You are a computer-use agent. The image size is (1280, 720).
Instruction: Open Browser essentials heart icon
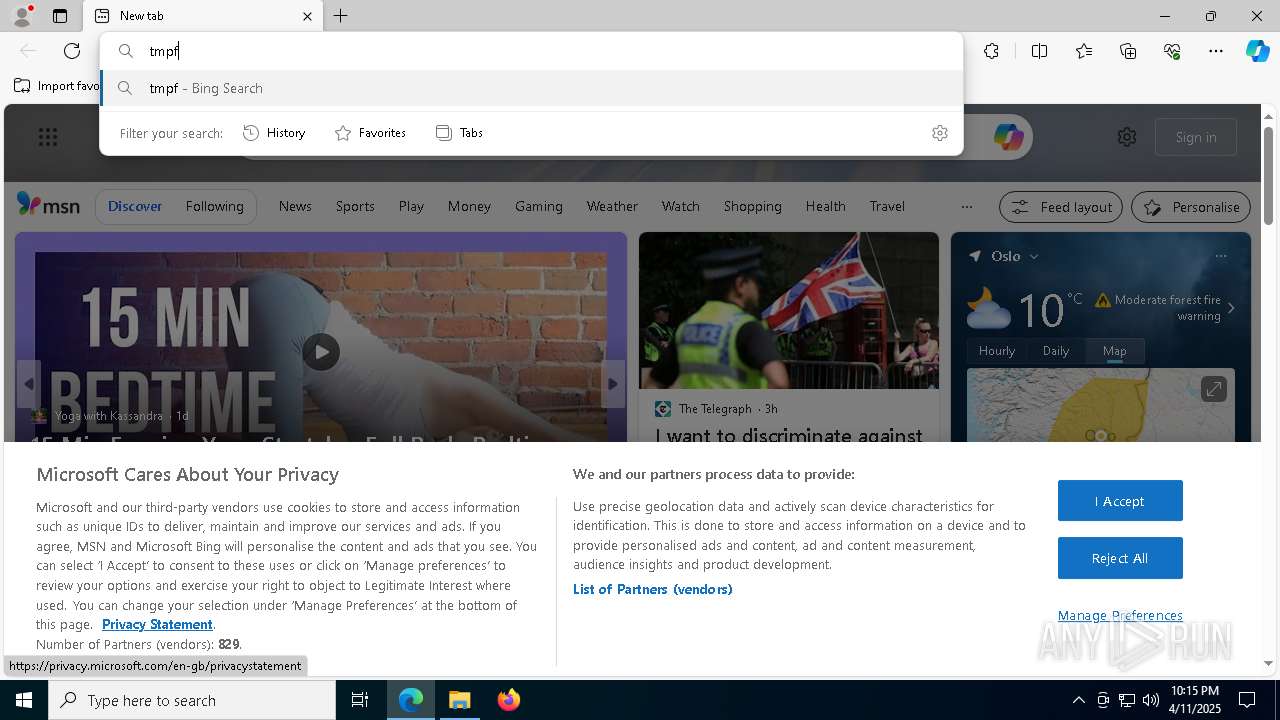(x=1172, y=51)
